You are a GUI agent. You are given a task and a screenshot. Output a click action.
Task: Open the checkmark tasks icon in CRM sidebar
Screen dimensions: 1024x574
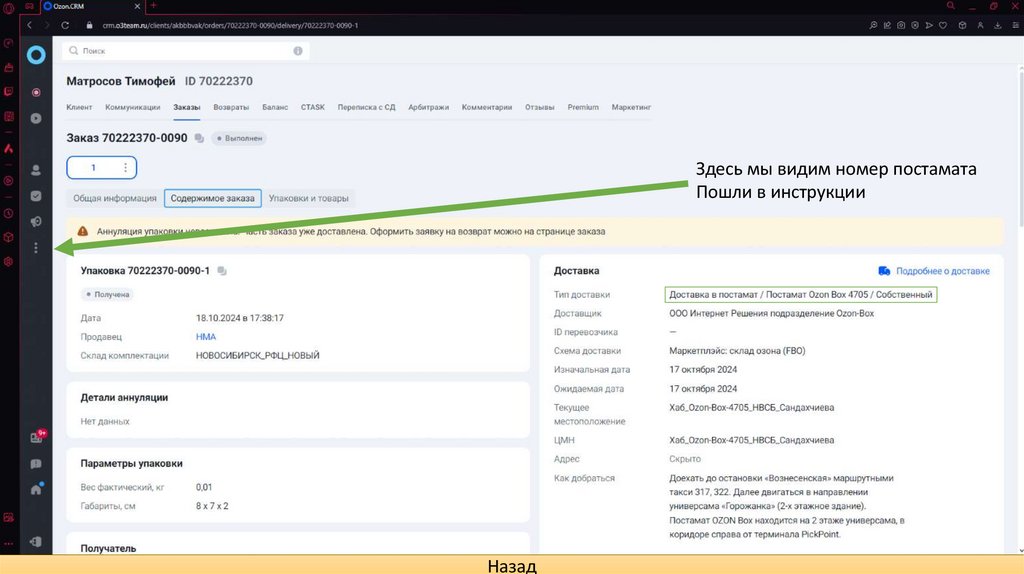pos(36,196)
